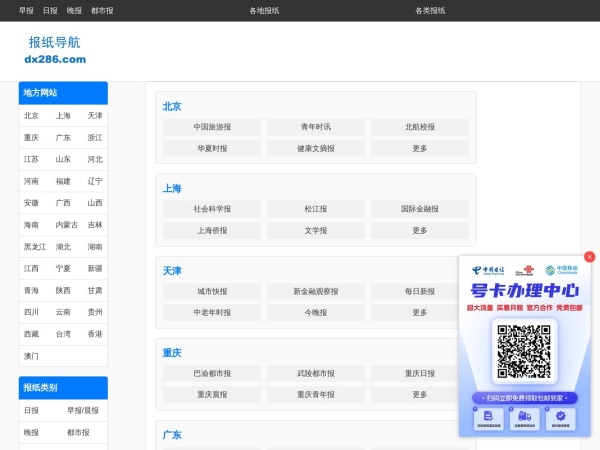Open 北航校报 newspaper
This screenshot has height=450, width=600.
click(419, 127)
